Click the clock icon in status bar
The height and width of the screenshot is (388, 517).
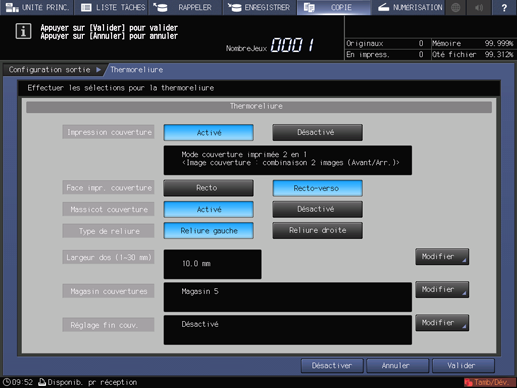click(7, 382)
